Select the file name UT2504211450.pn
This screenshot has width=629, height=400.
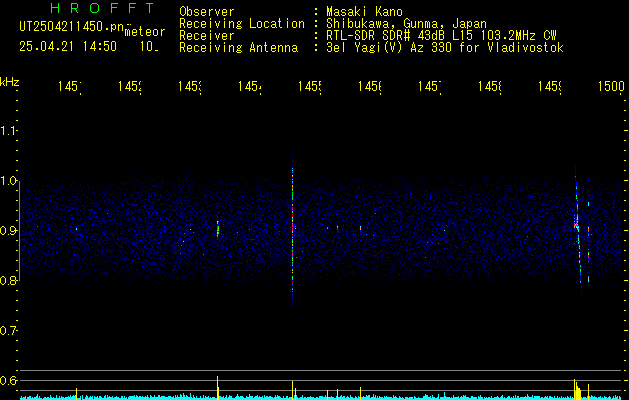click(x=72, y=26)
